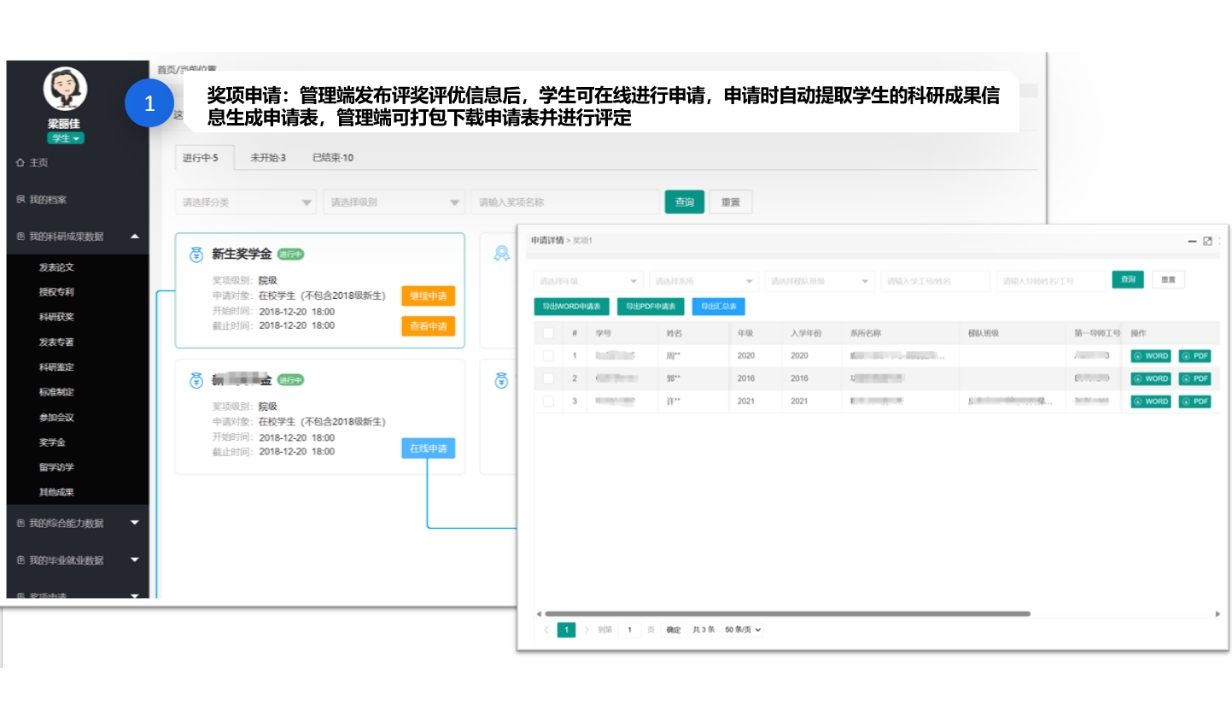The width and height of the screenshot is (1232, 718).
Task: Click the next page arrow in pagination
Action: coord(587,630)
